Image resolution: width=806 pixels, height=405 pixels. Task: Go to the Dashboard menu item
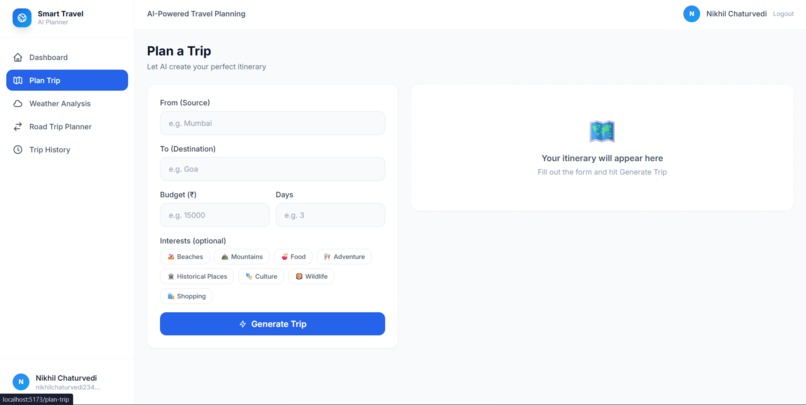(x=67, y=57)
